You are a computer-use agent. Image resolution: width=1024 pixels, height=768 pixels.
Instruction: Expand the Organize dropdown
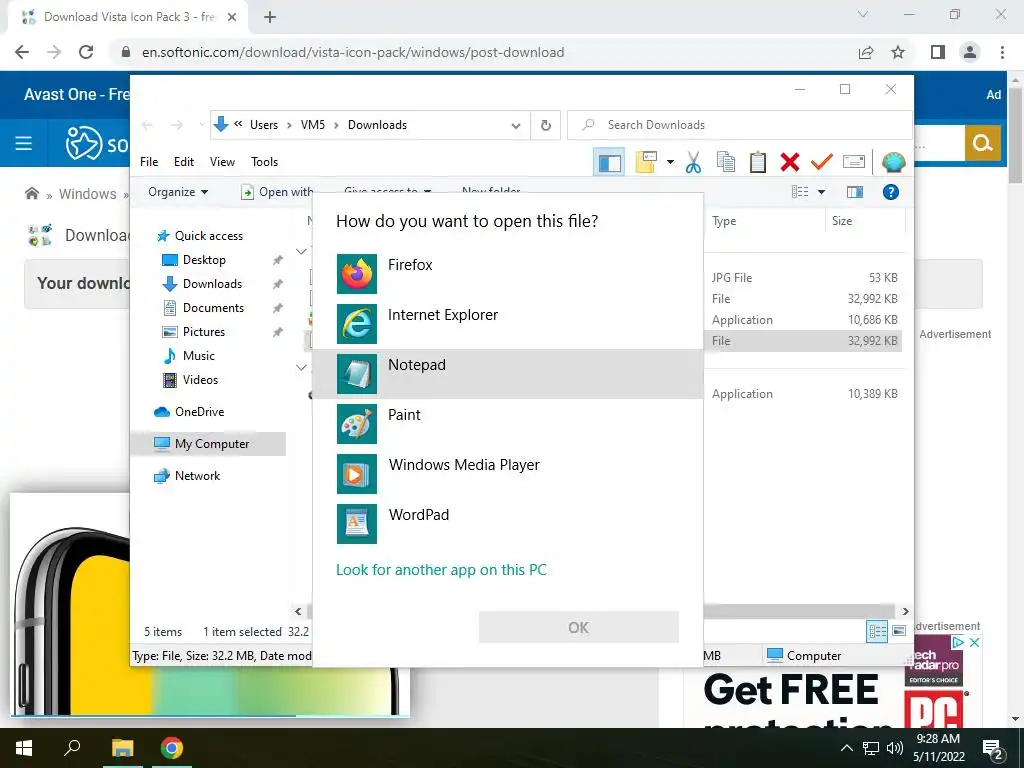(x=178, y=192)
